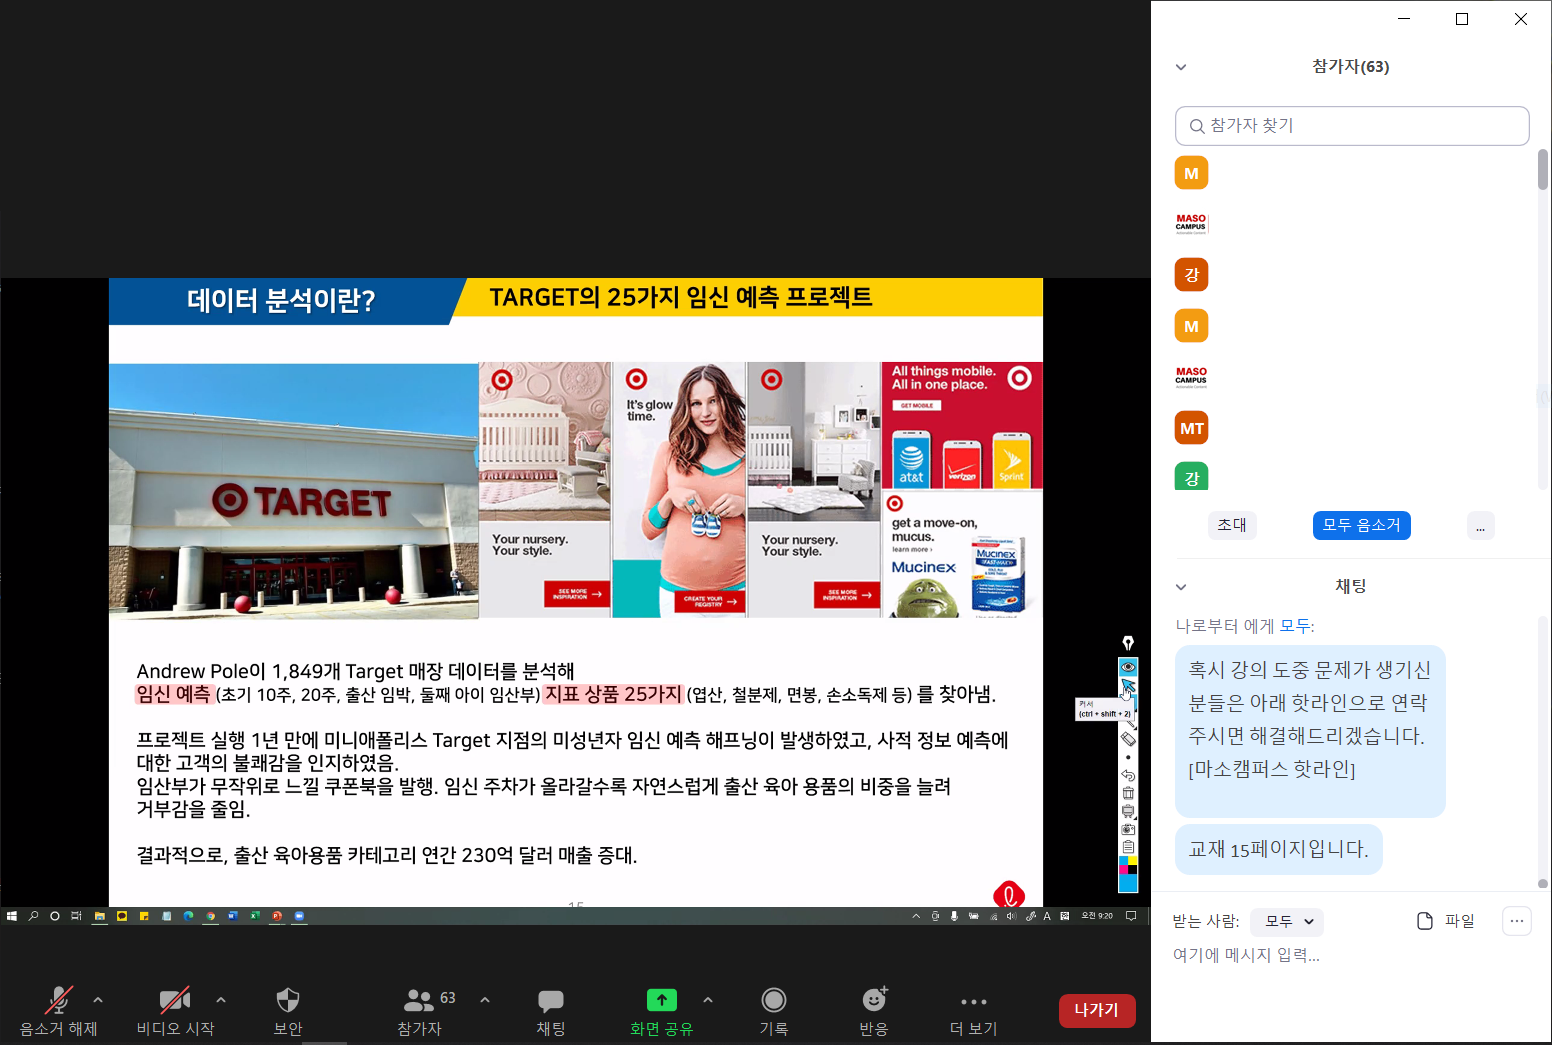
Task: Click the green 화면 공유 share screen icon
Action: coord(661,1000)
